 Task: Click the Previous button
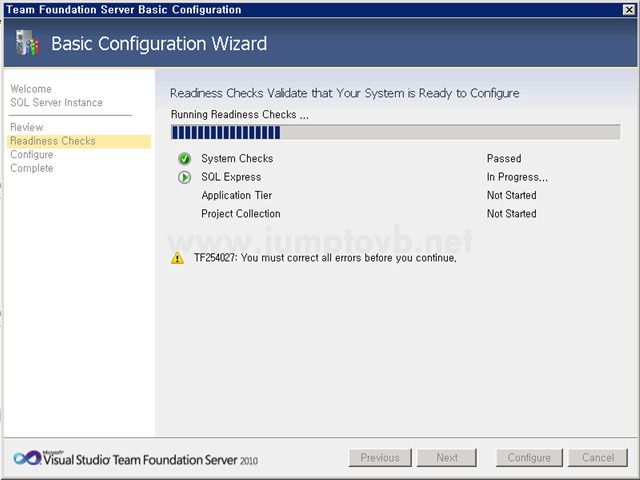[x=380, y=458]
